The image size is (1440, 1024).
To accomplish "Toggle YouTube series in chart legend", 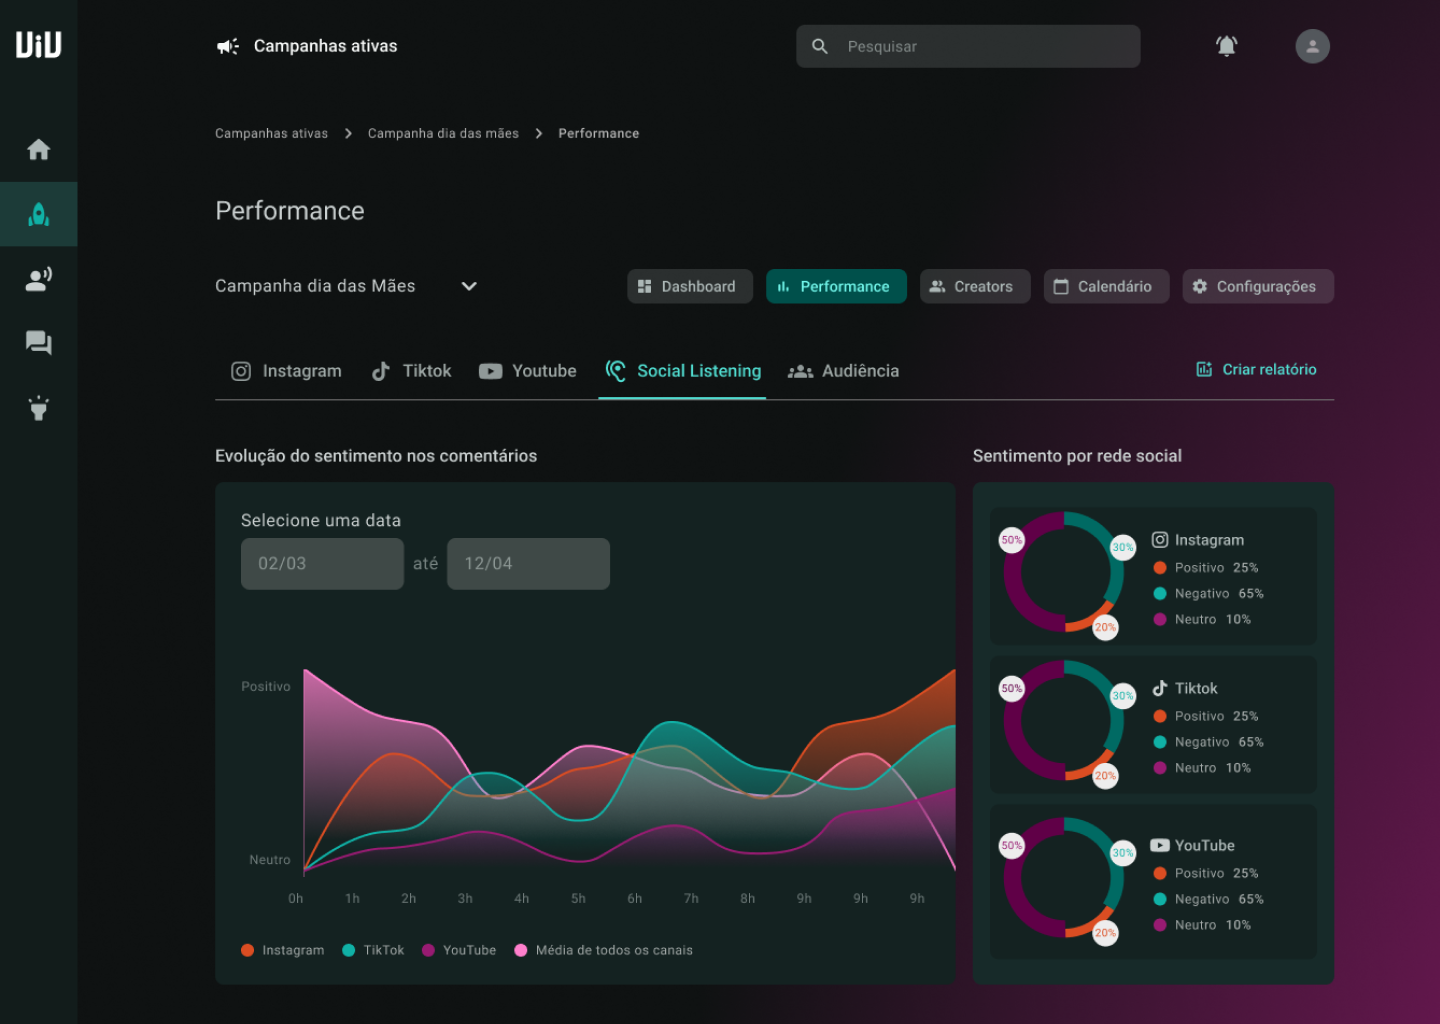I will tap(459, 950).
